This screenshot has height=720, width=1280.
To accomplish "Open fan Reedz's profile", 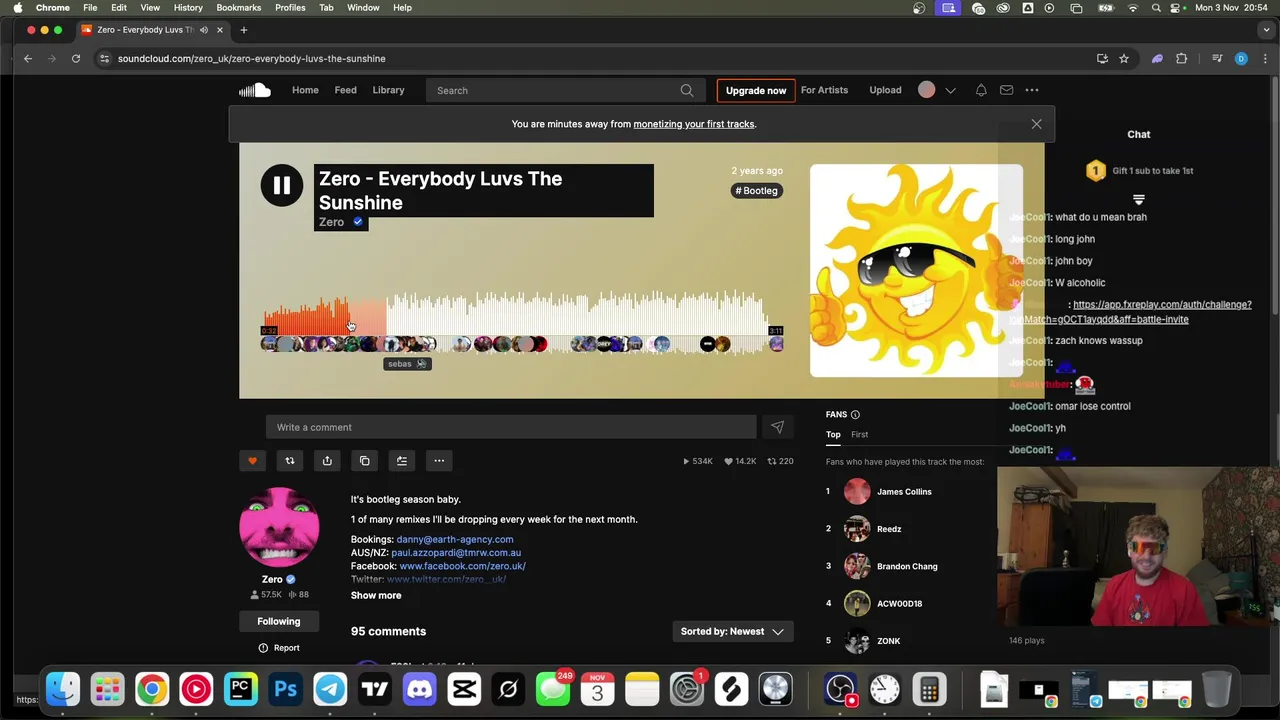I will click(x=889, y=529).
